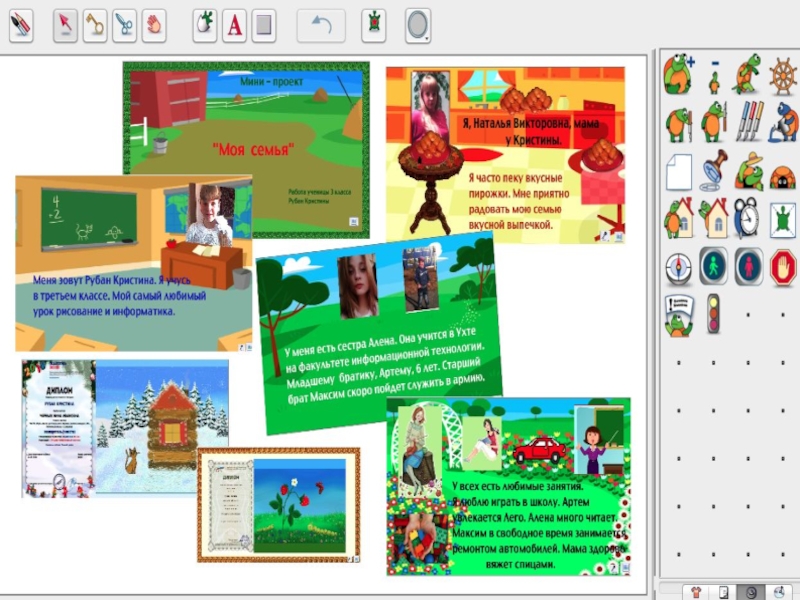Click the second turtle with raised pen icon
Viewport: 800px width, 600px height.
pos(714,121)
